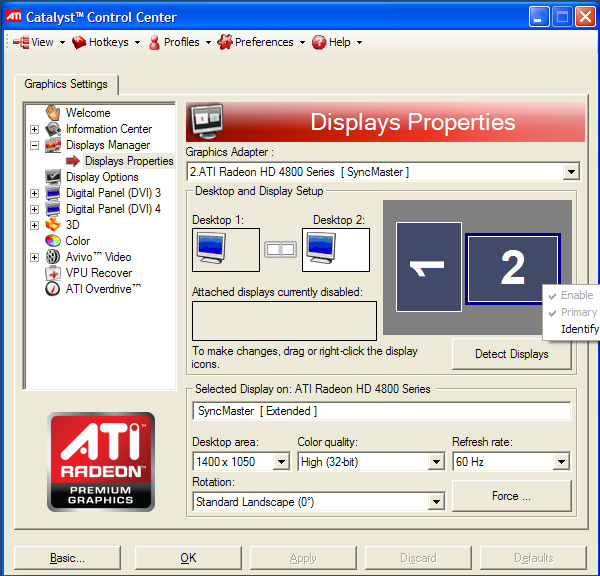Open the Graphics Adapter dropdown
Viewport: 600px width, 576px height.
(571, 171)
